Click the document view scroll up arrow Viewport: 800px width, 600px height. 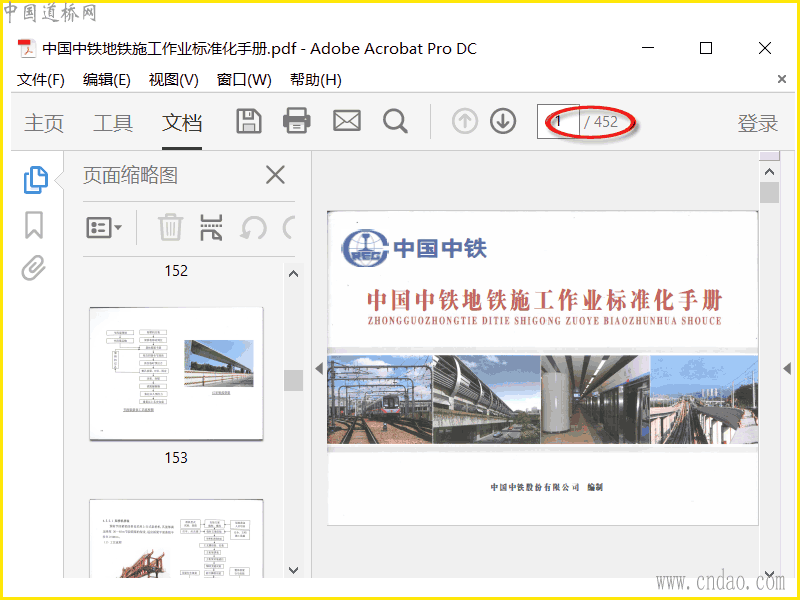[x=769, y=172]
